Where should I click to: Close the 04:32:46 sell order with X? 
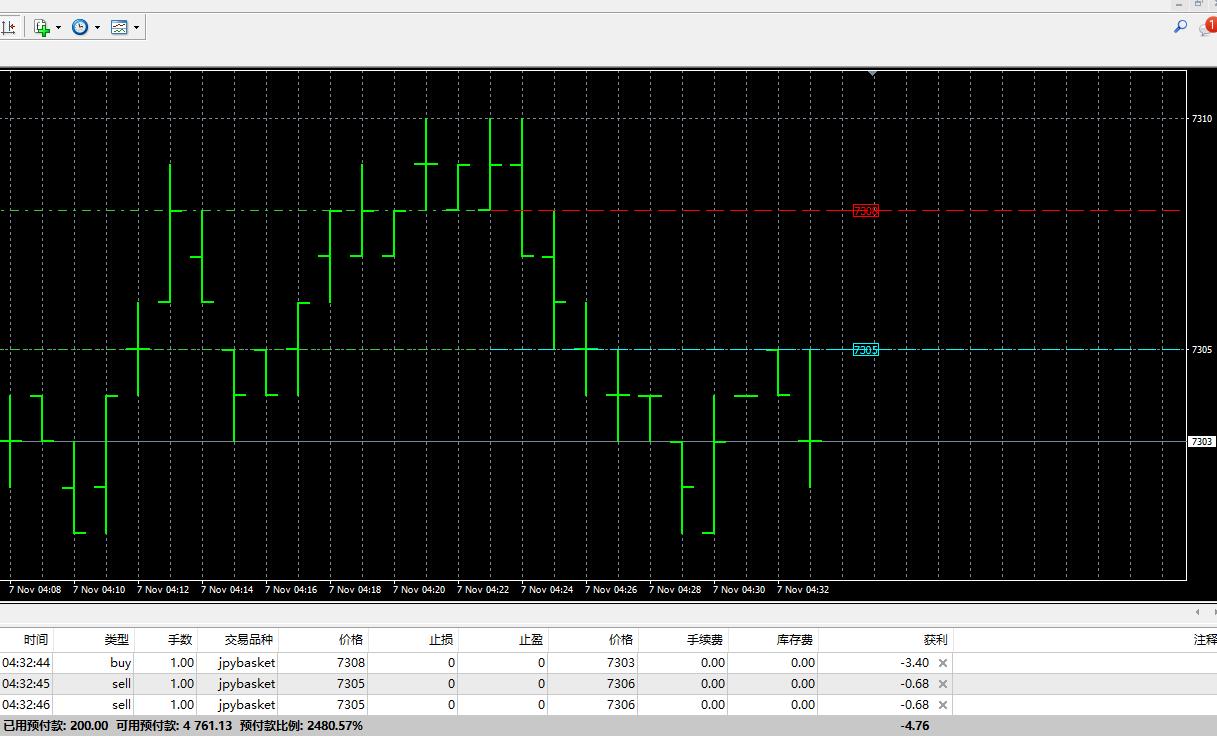point(943,705)
